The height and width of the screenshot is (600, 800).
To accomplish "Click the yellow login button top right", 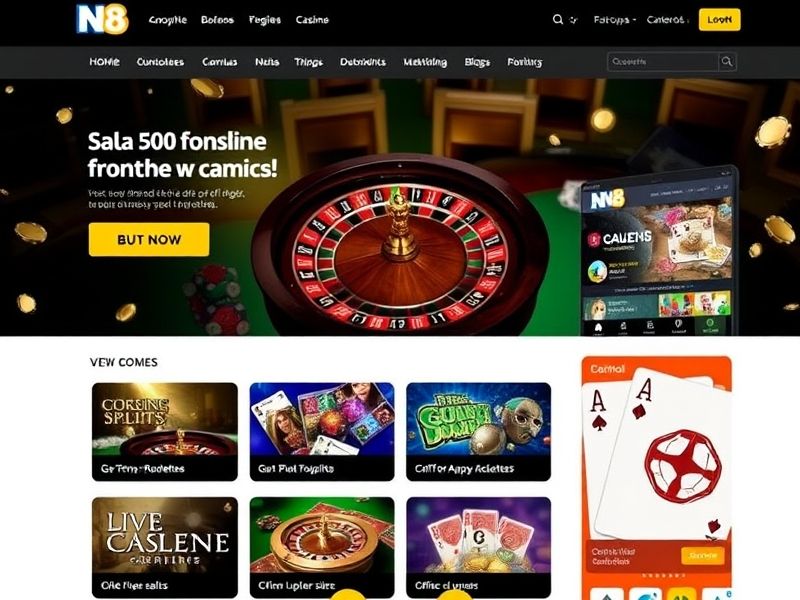I will [719, 20].
